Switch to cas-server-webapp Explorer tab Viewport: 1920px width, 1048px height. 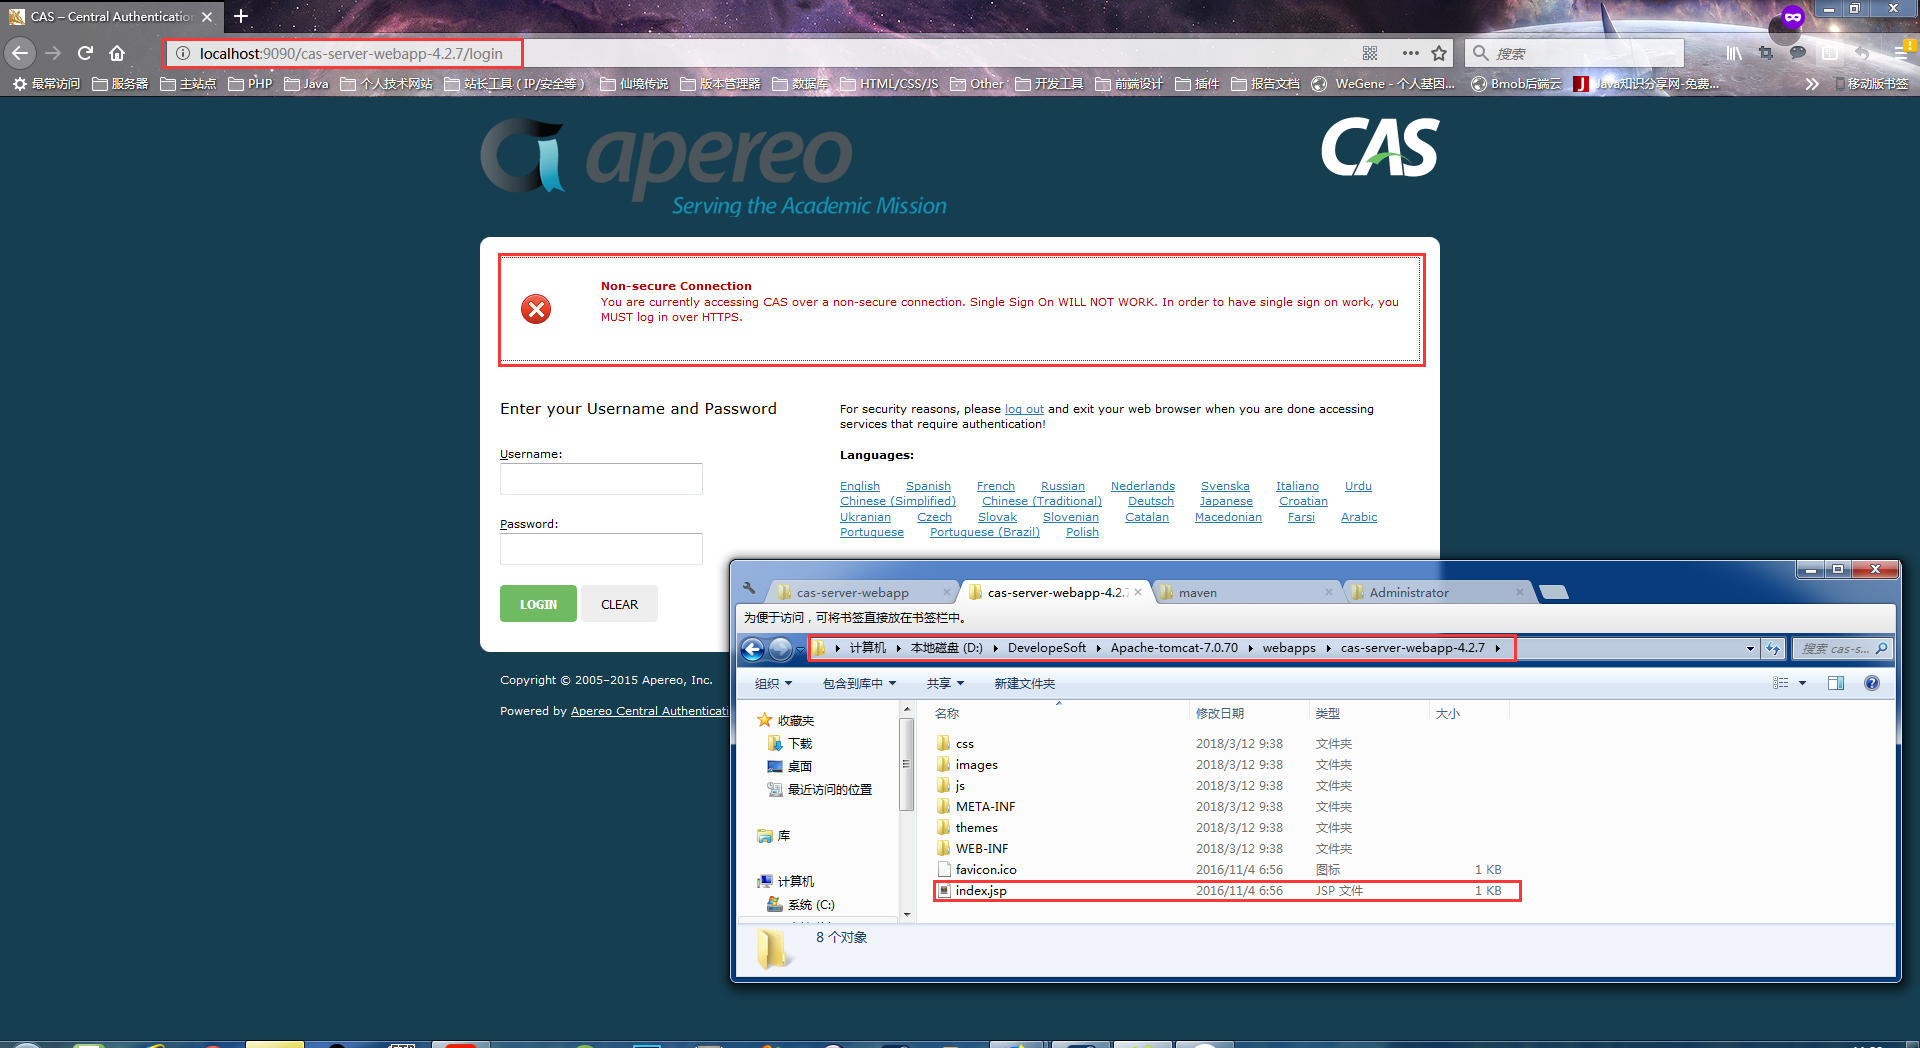853,592
